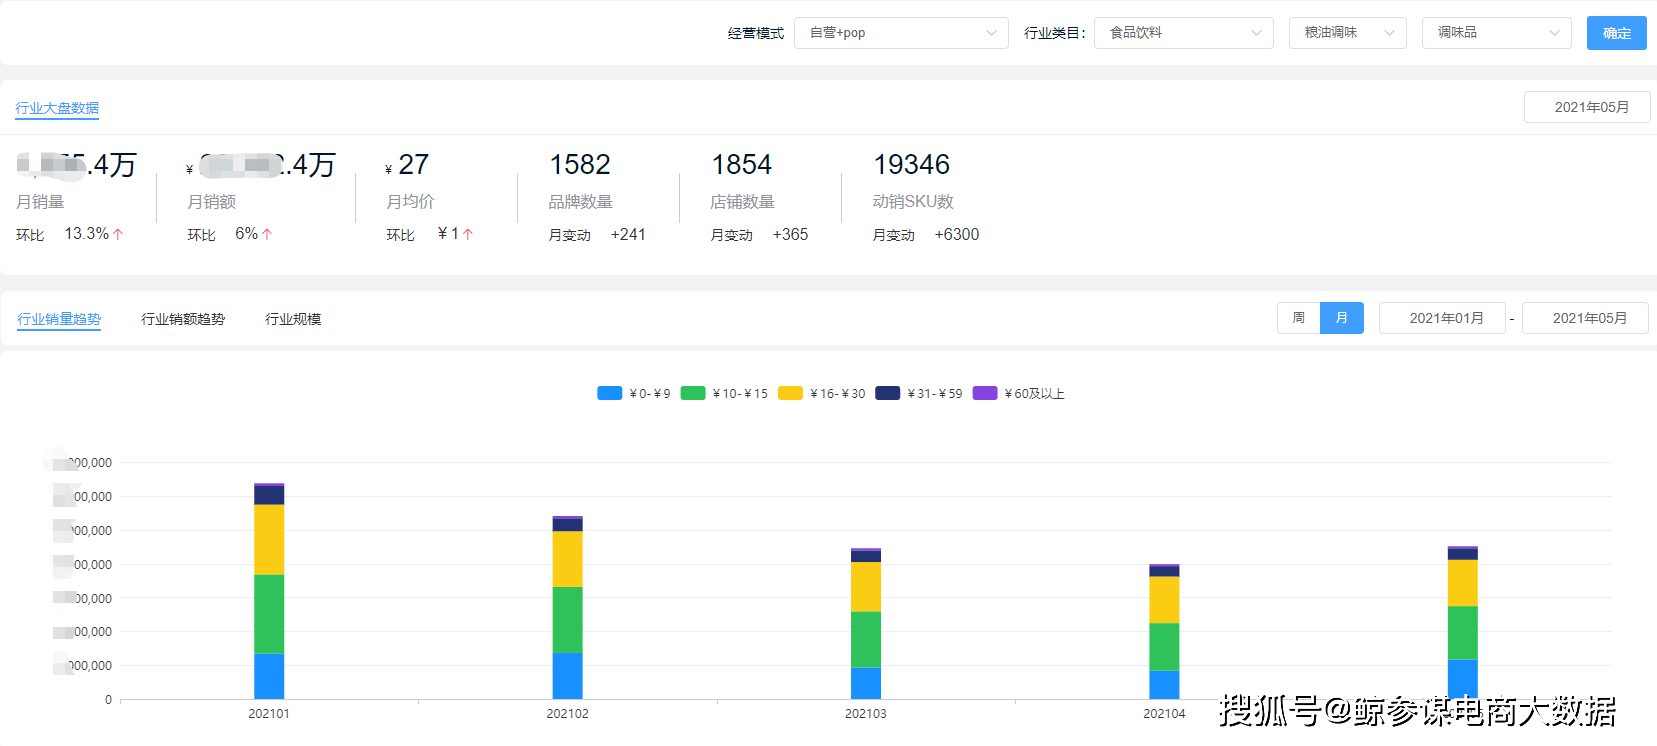
Task: Click the 202101 stacked bar
Action: 269,591
